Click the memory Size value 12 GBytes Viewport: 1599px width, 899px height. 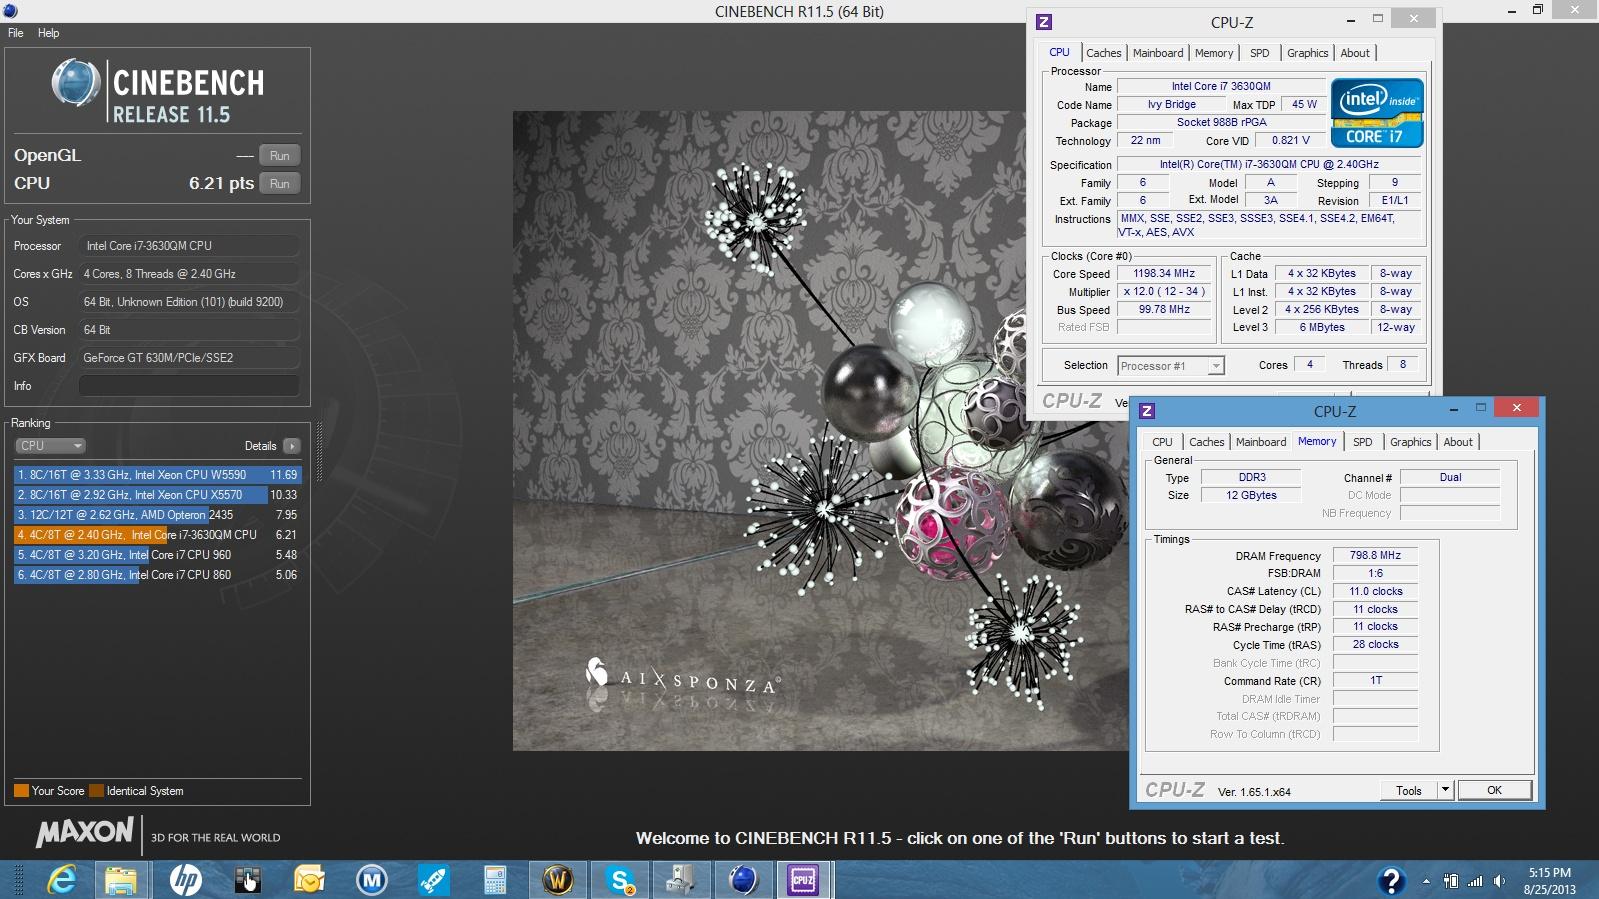click(1251, 495)
